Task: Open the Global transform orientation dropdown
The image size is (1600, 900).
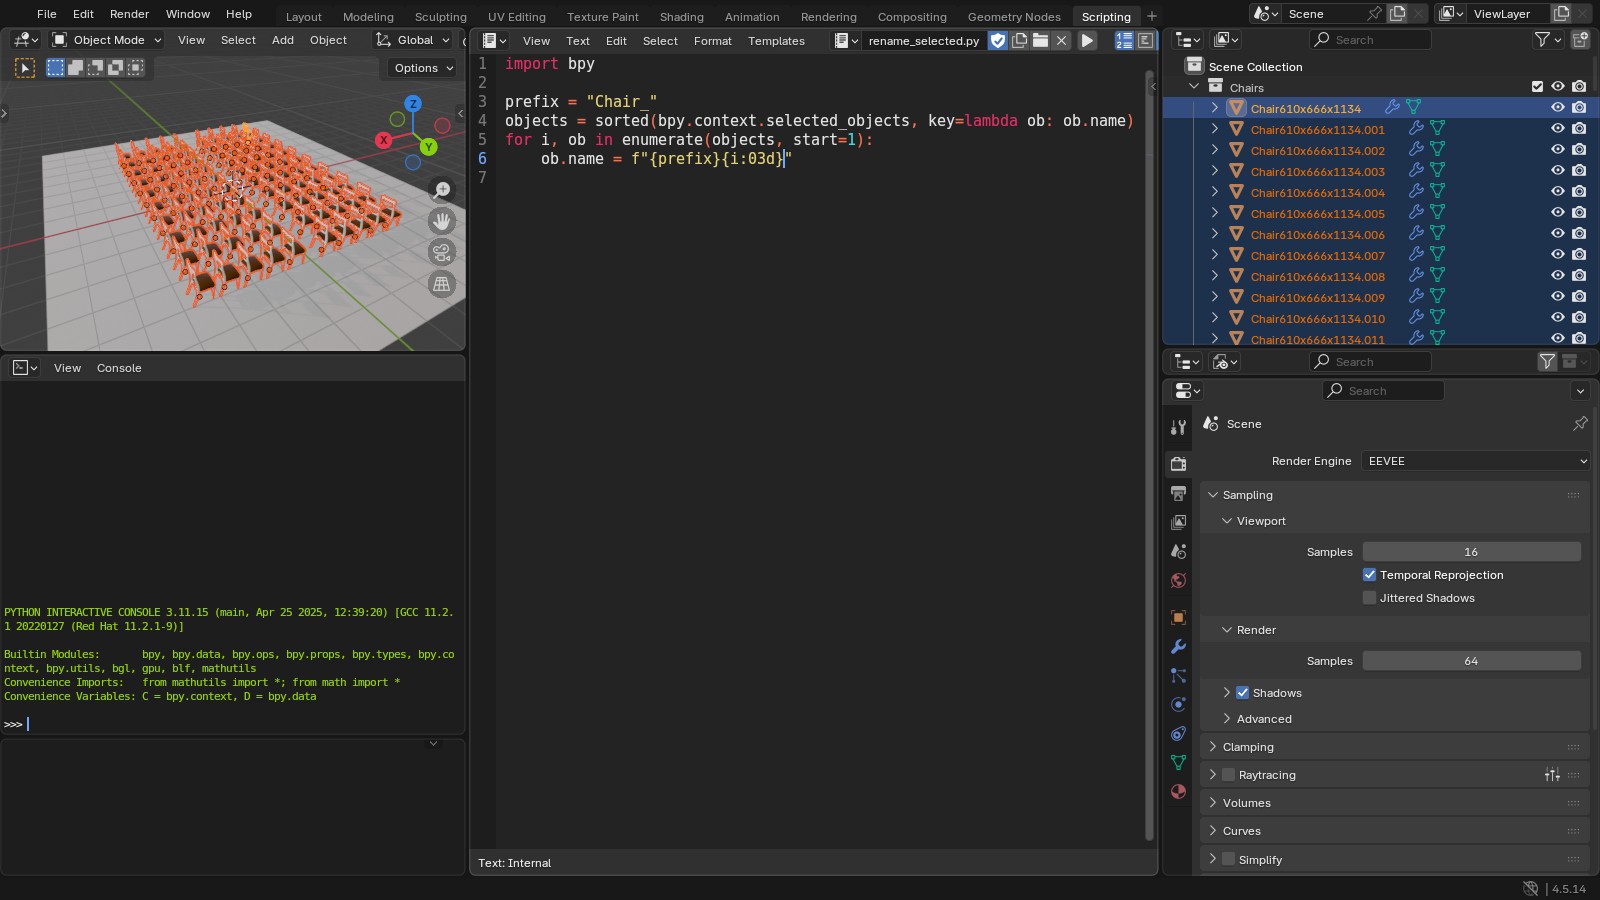Action: [x=413, y=40]
